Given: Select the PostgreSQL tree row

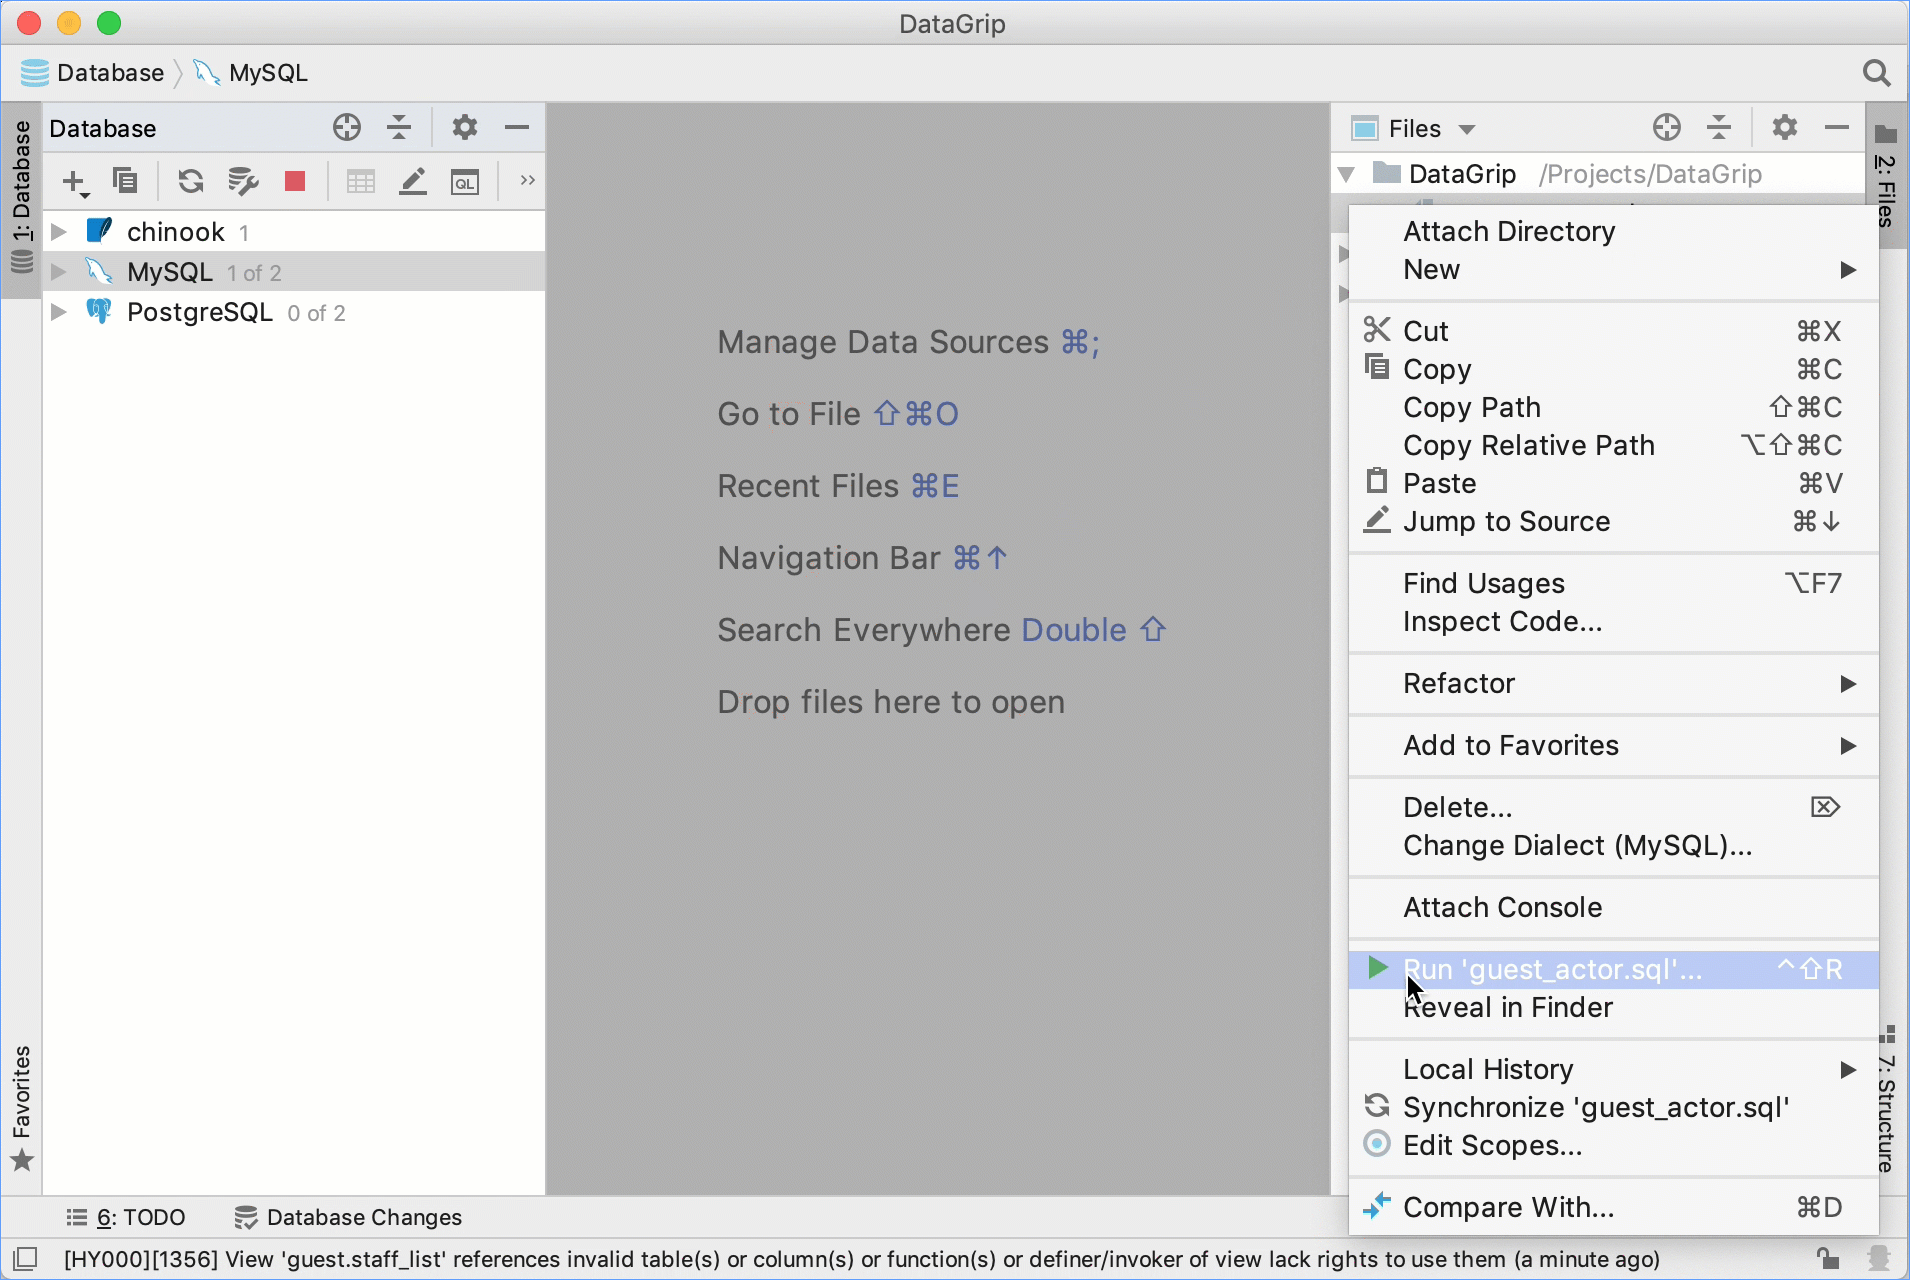Looking at the screenshot, I should (294, 312).
